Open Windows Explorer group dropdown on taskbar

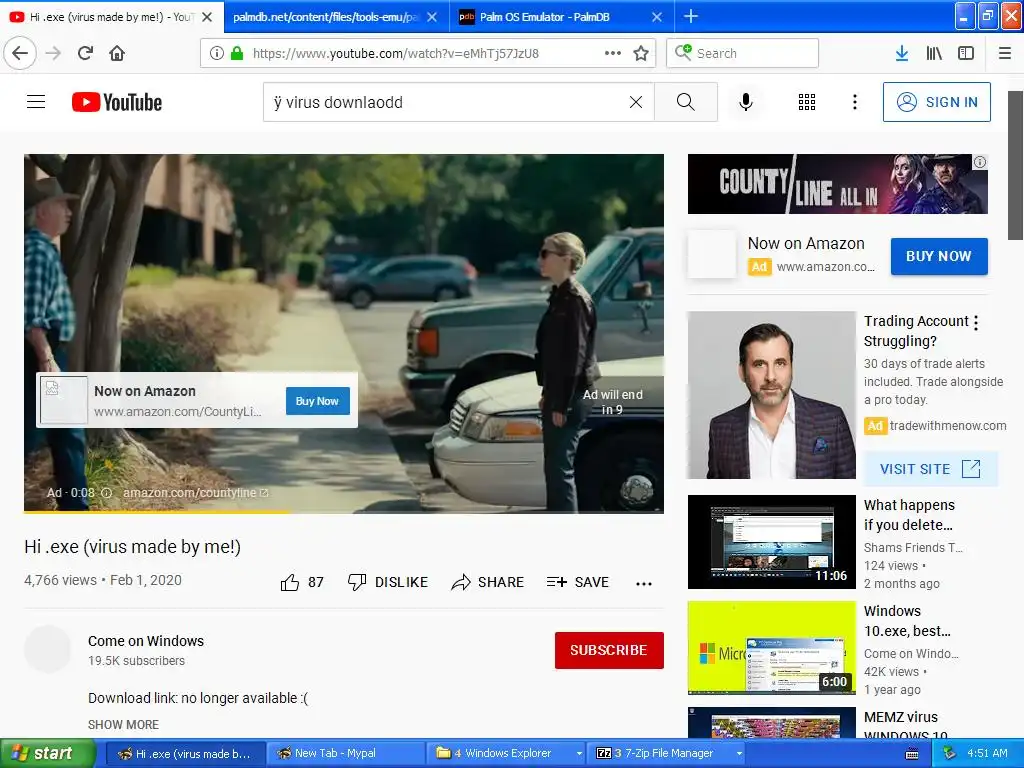tap(579, 754)
